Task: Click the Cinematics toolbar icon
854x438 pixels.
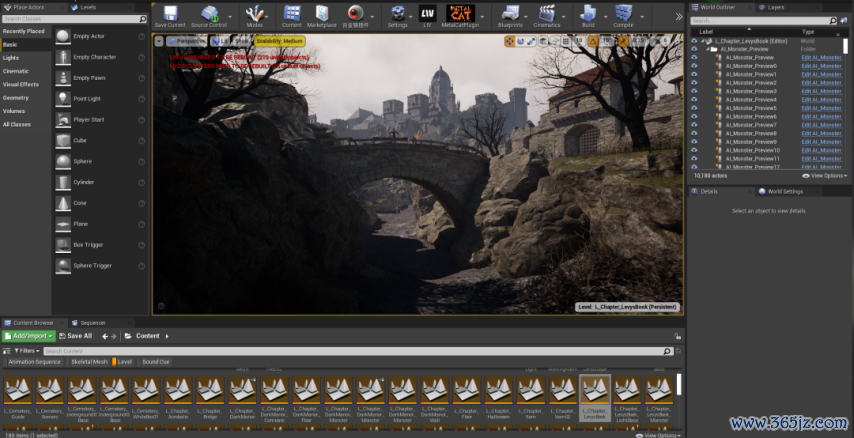Action: (547, 16)
